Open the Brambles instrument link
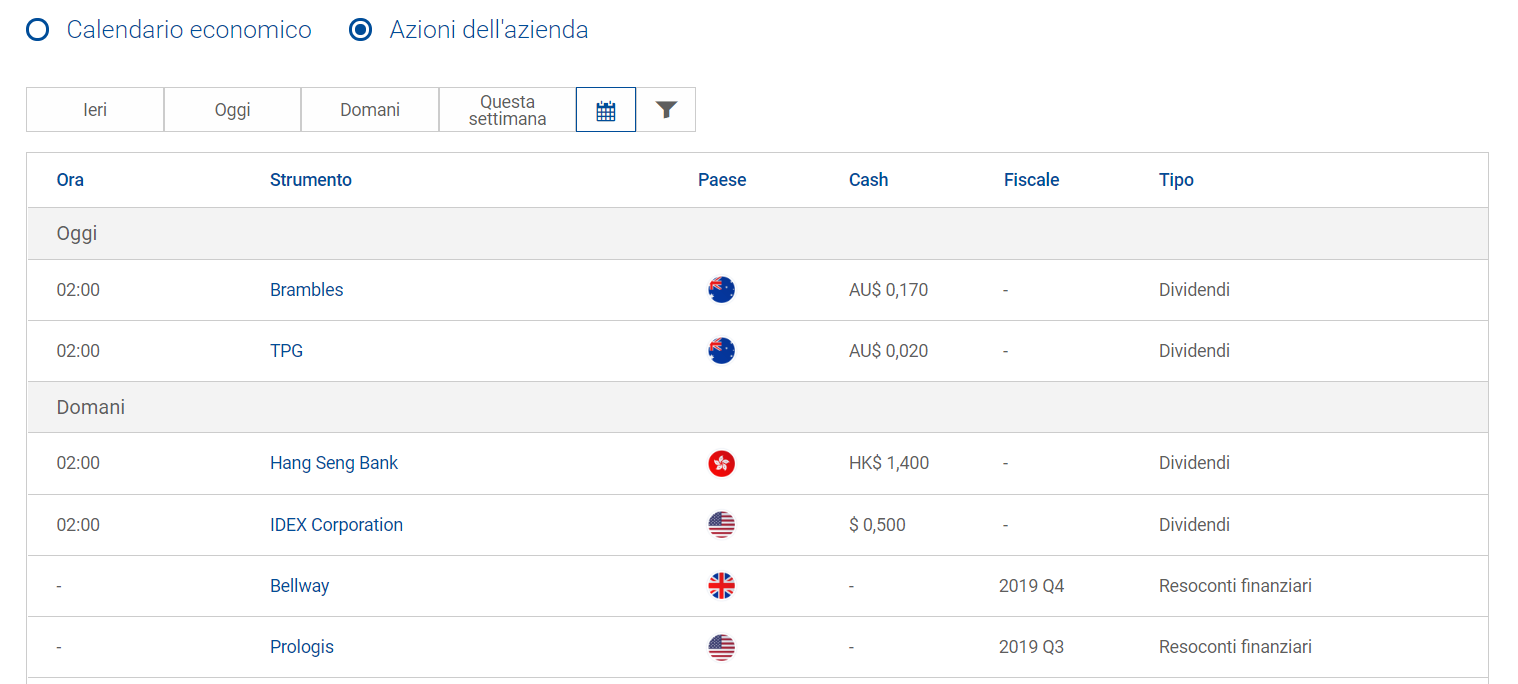Image resolution: width=1518 pixels, height=684 pixels. pos(307,290)
